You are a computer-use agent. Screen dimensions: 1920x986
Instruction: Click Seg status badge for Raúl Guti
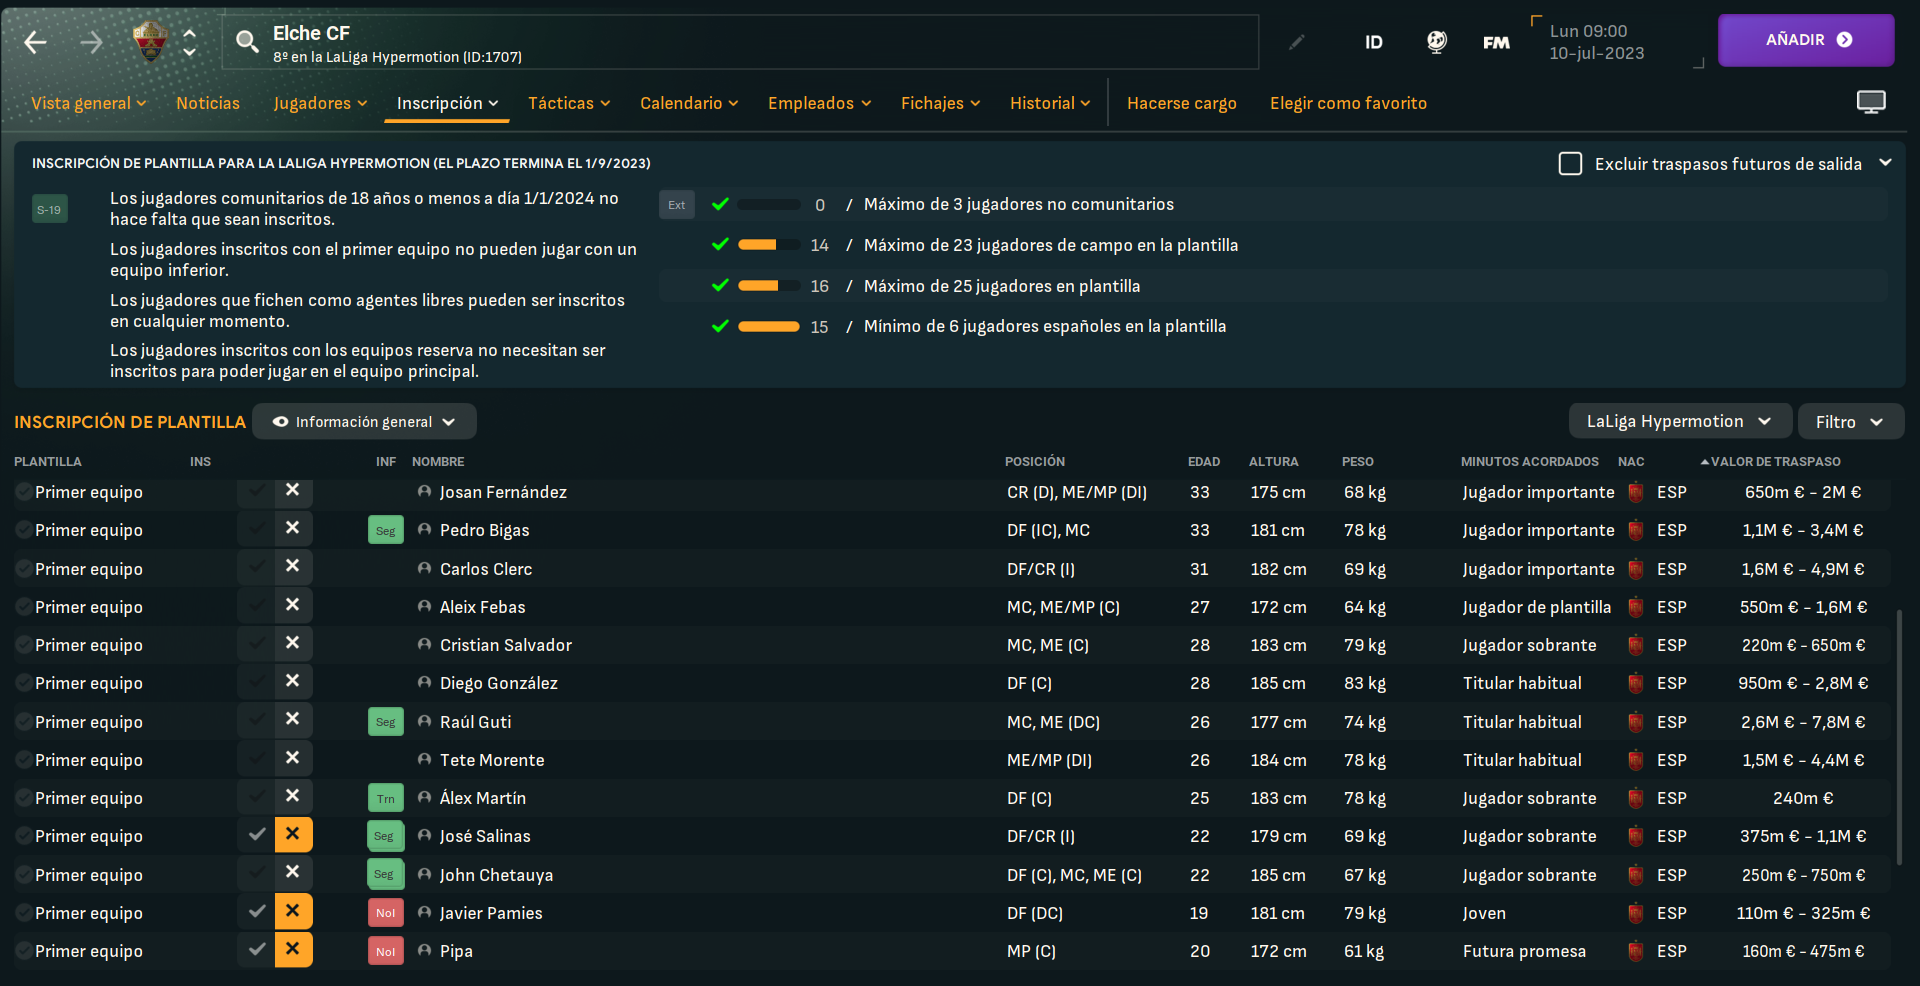[x=386, y=722]
